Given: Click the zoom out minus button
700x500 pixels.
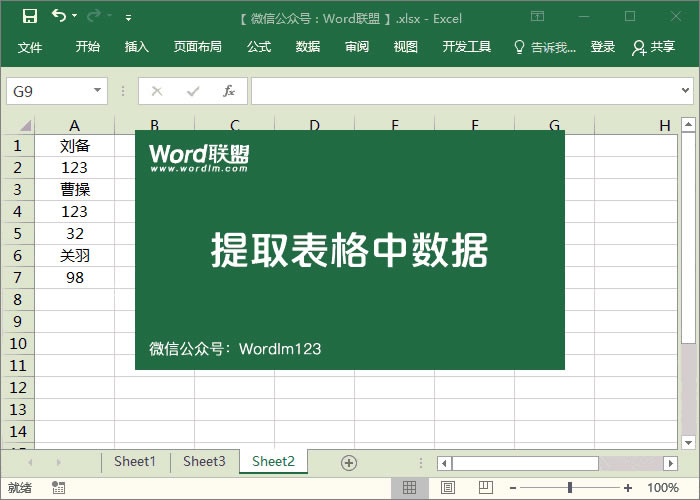Looking at the screenshot, I should [x=513, y=488].
